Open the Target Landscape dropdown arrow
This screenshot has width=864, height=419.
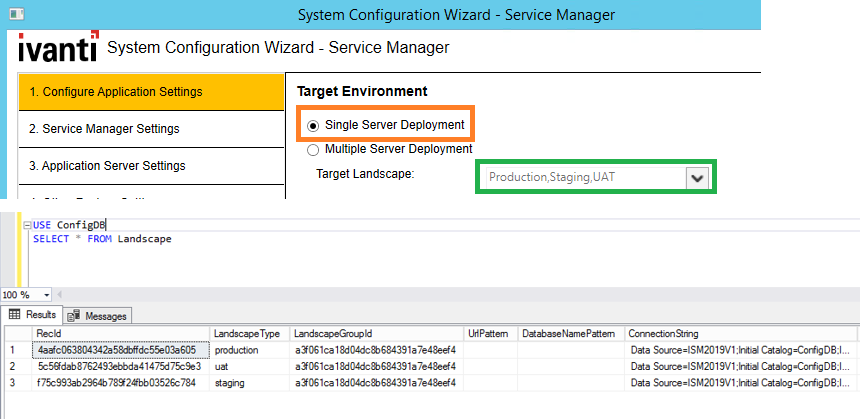(x=698, y=177)
